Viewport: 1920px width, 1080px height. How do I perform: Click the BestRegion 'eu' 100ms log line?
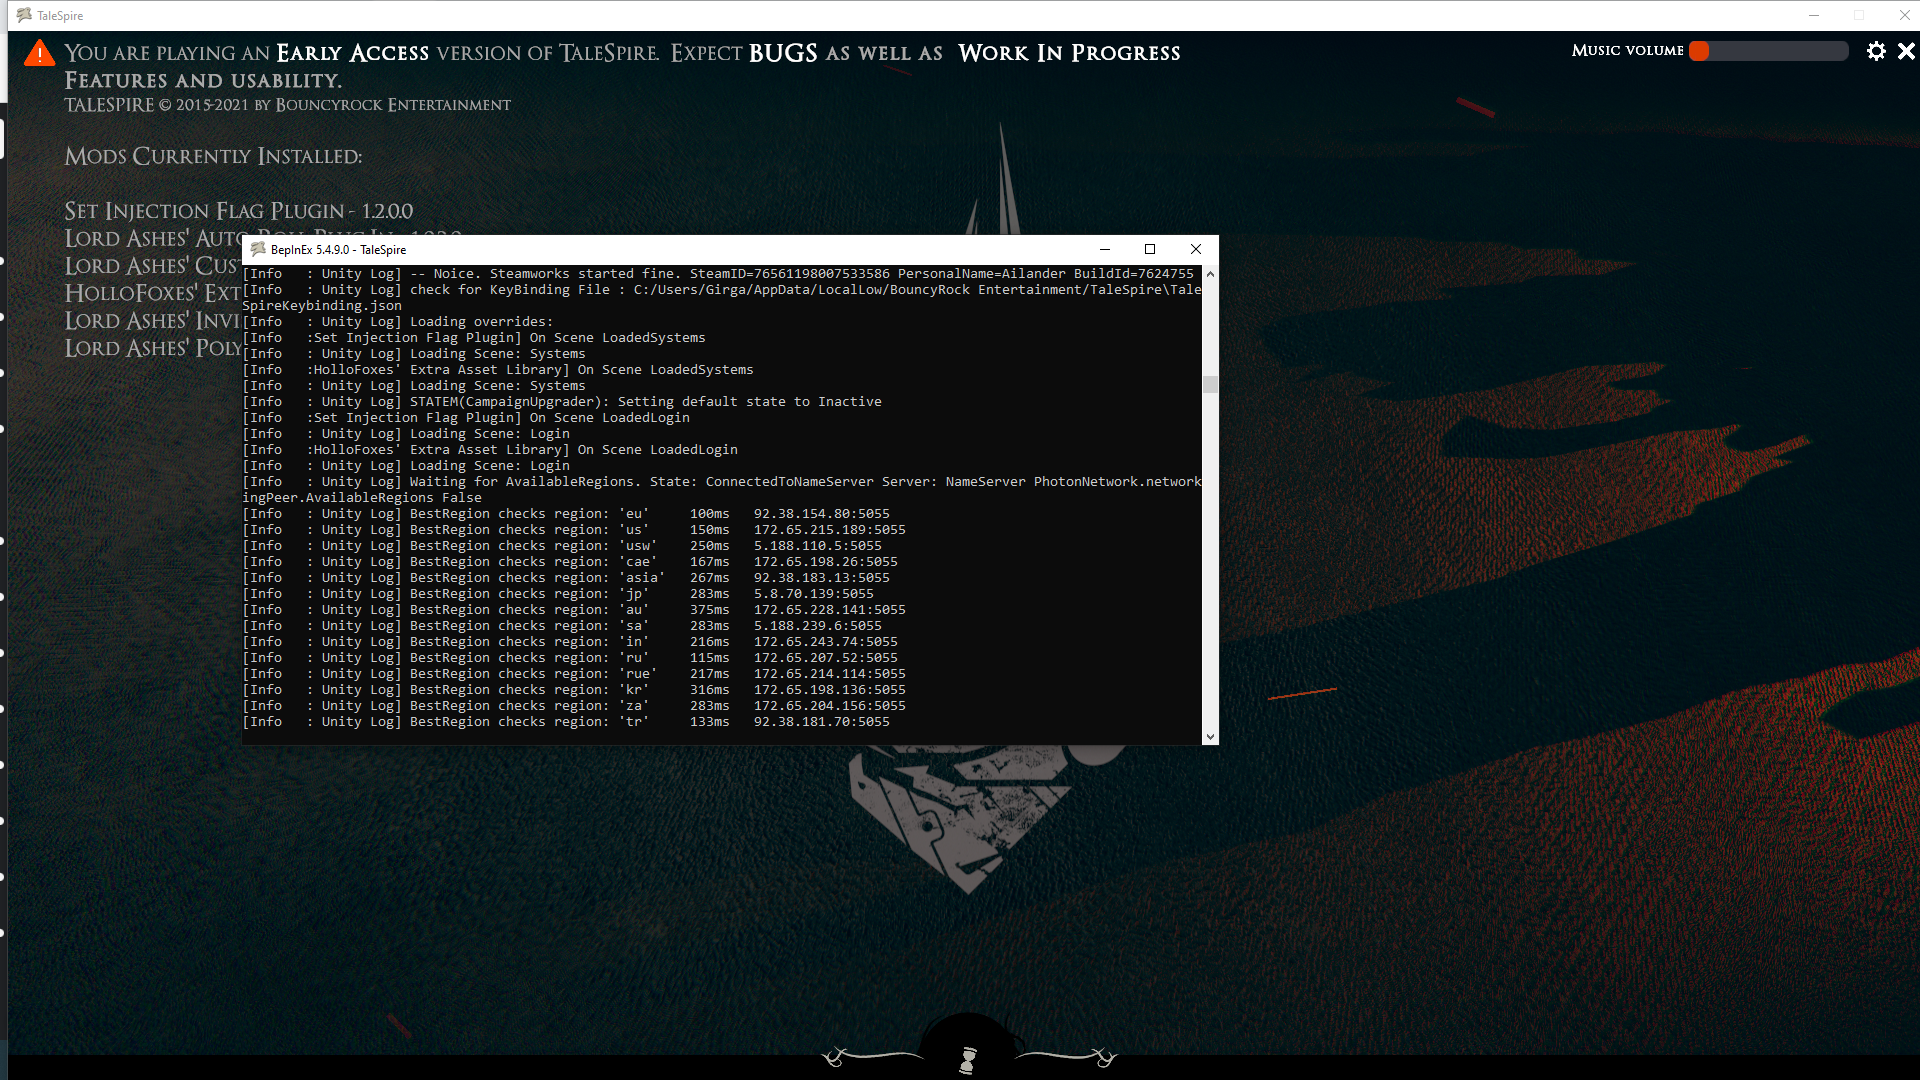(x=566, y=514)
